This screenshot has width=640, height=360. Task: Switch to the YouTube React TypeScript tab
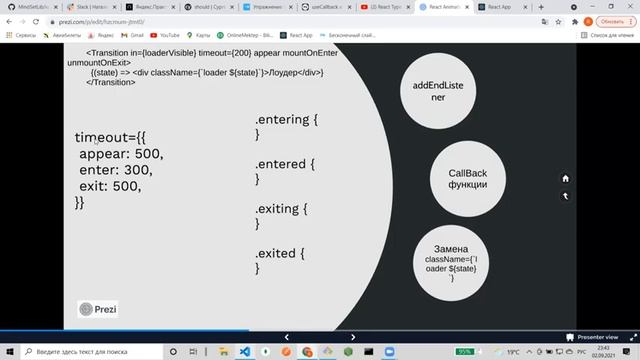pyautogui.click(x=386, y=7)
